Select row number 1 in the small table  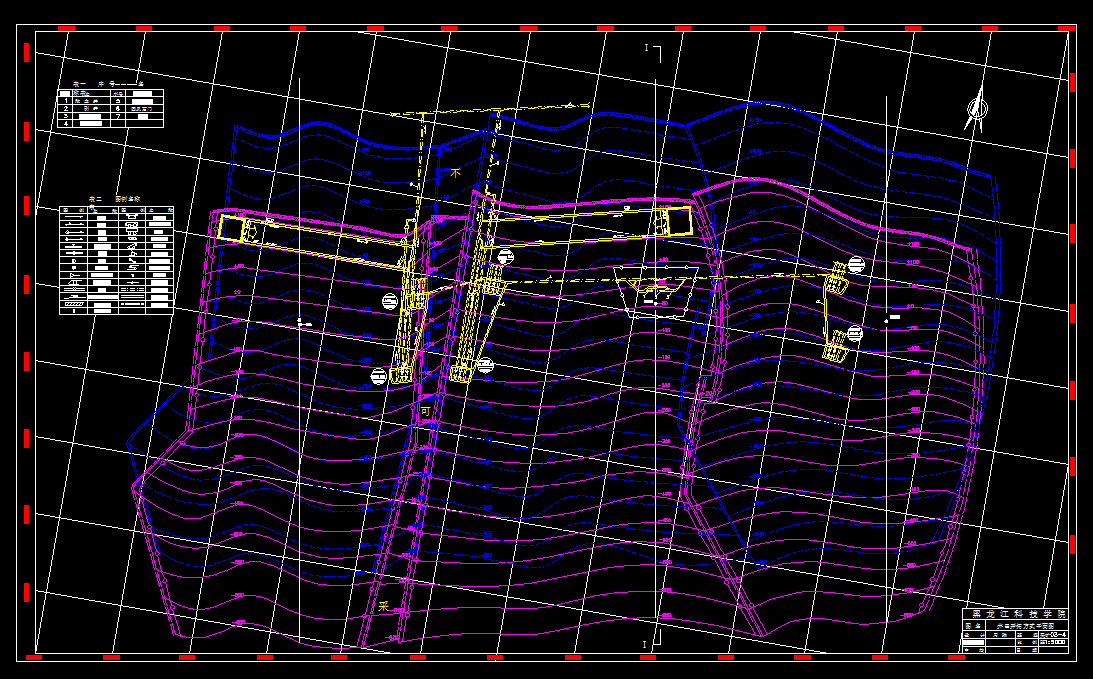point(66,100)
